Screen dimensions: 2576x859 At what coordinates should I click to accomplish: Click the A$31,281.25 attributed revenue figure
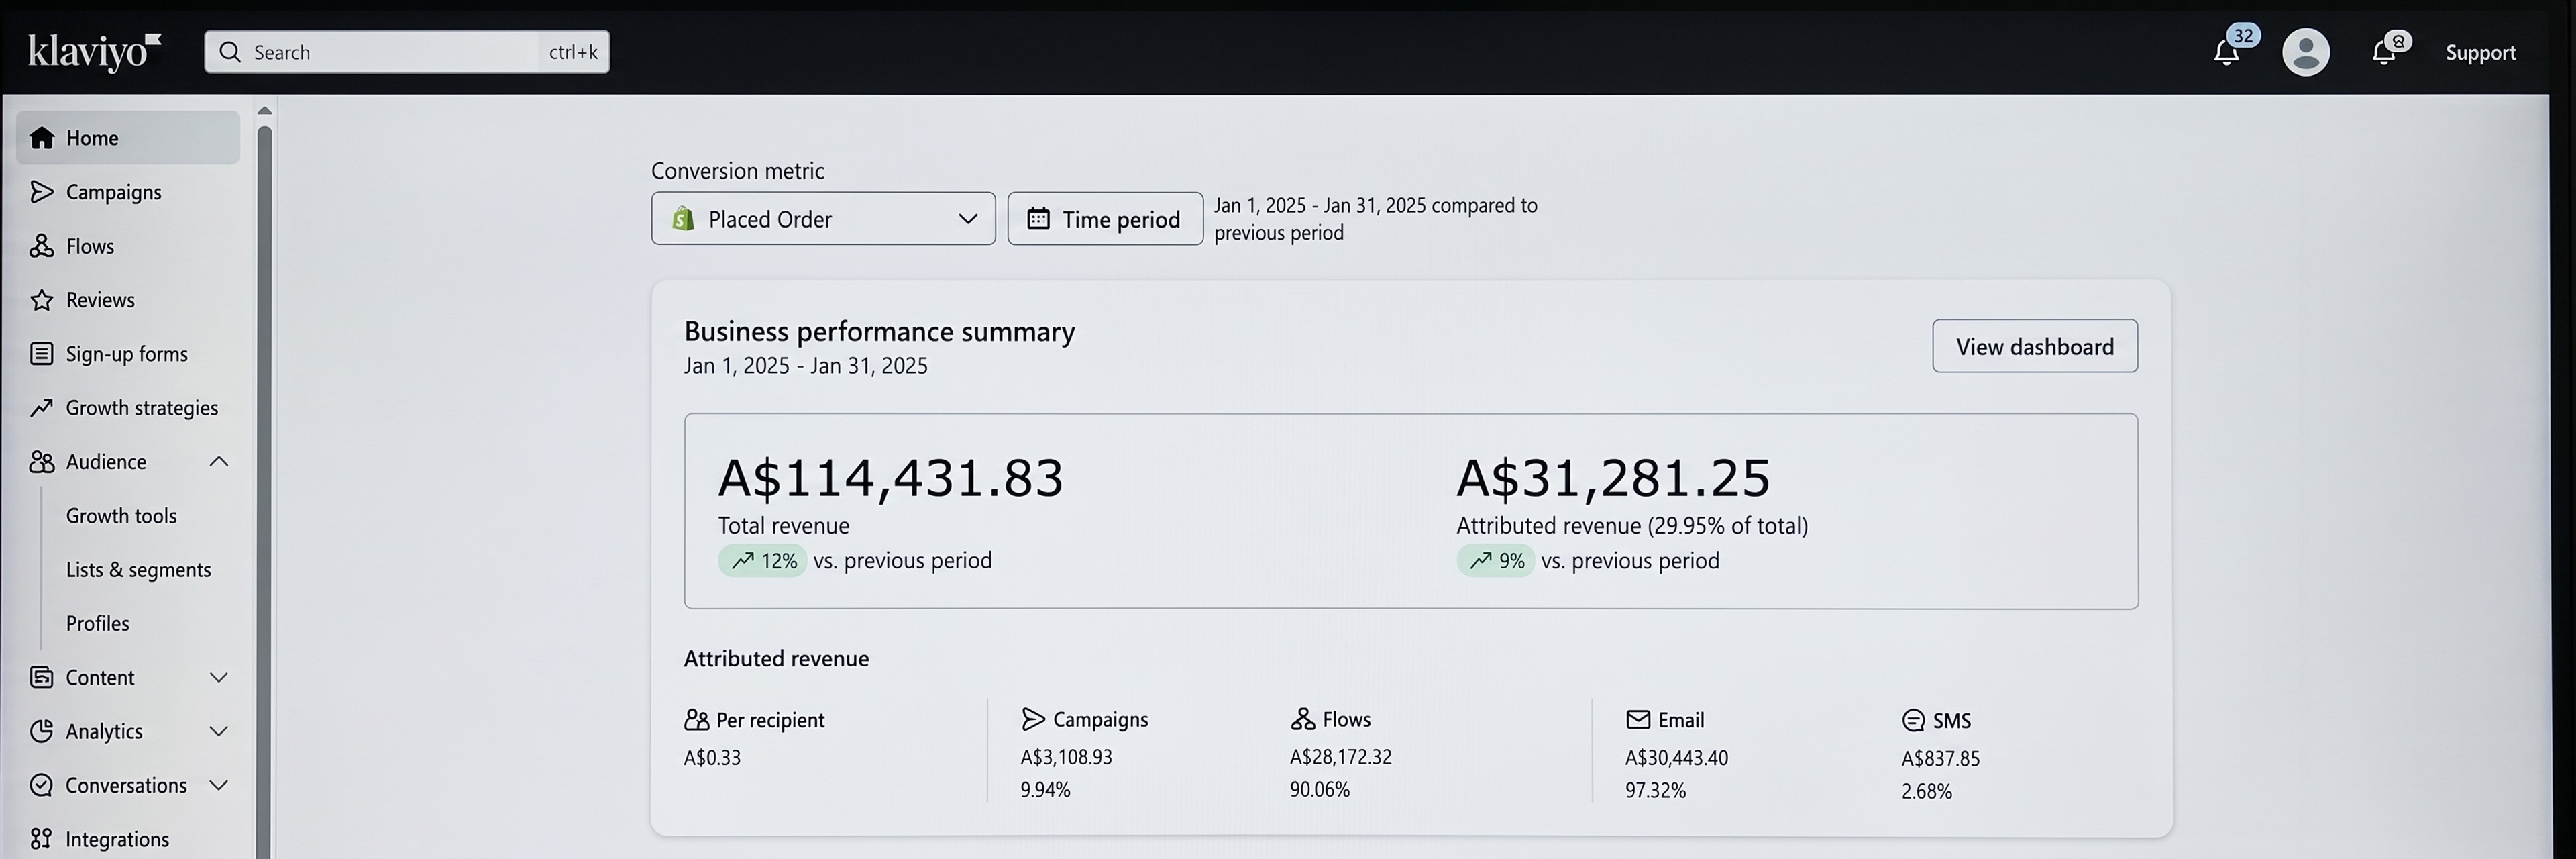tap(1613, 478)
